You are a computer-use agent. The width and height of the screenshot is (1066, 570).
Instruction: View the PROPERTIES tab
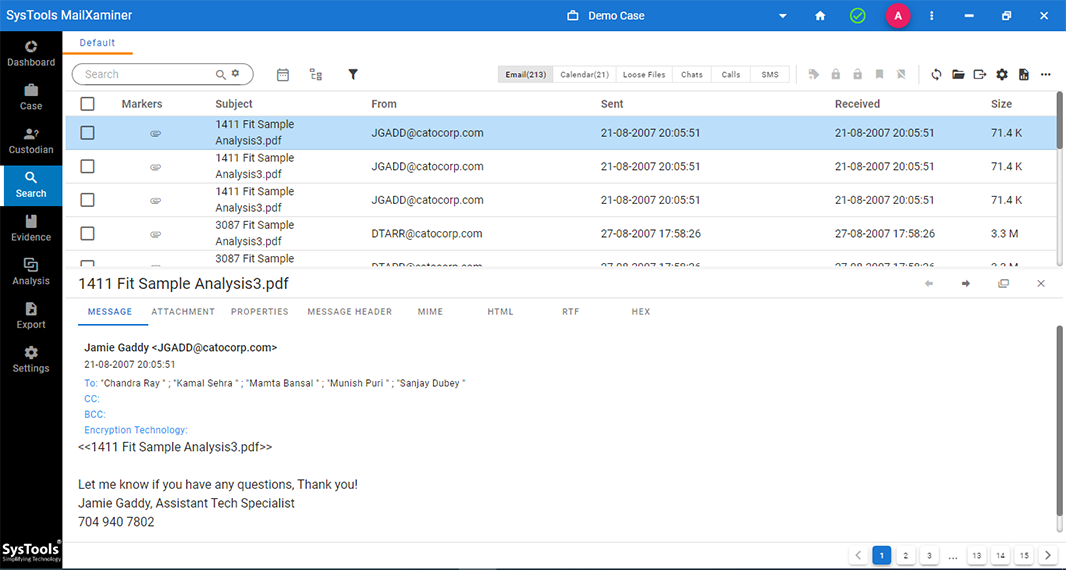coord(260,312)
